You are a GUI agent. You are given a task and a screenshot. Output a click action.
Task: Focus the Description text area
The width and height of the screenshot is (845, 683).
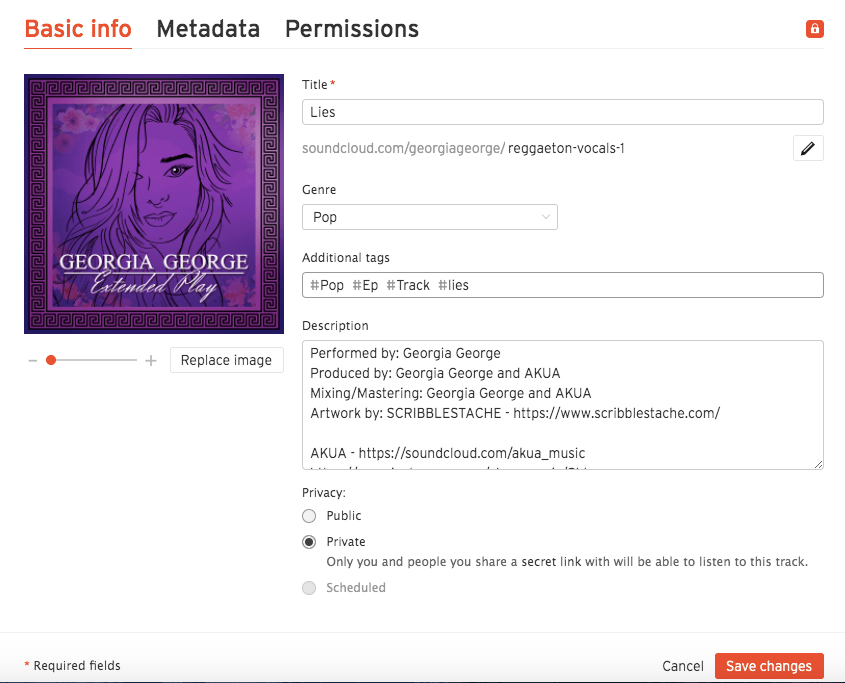pyautogui.click(x=562, y=404)
